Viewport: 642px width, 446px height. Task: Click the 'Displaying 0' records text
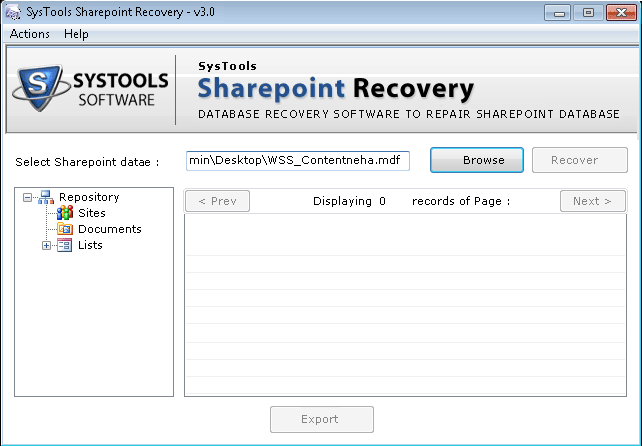pos(349,201)
